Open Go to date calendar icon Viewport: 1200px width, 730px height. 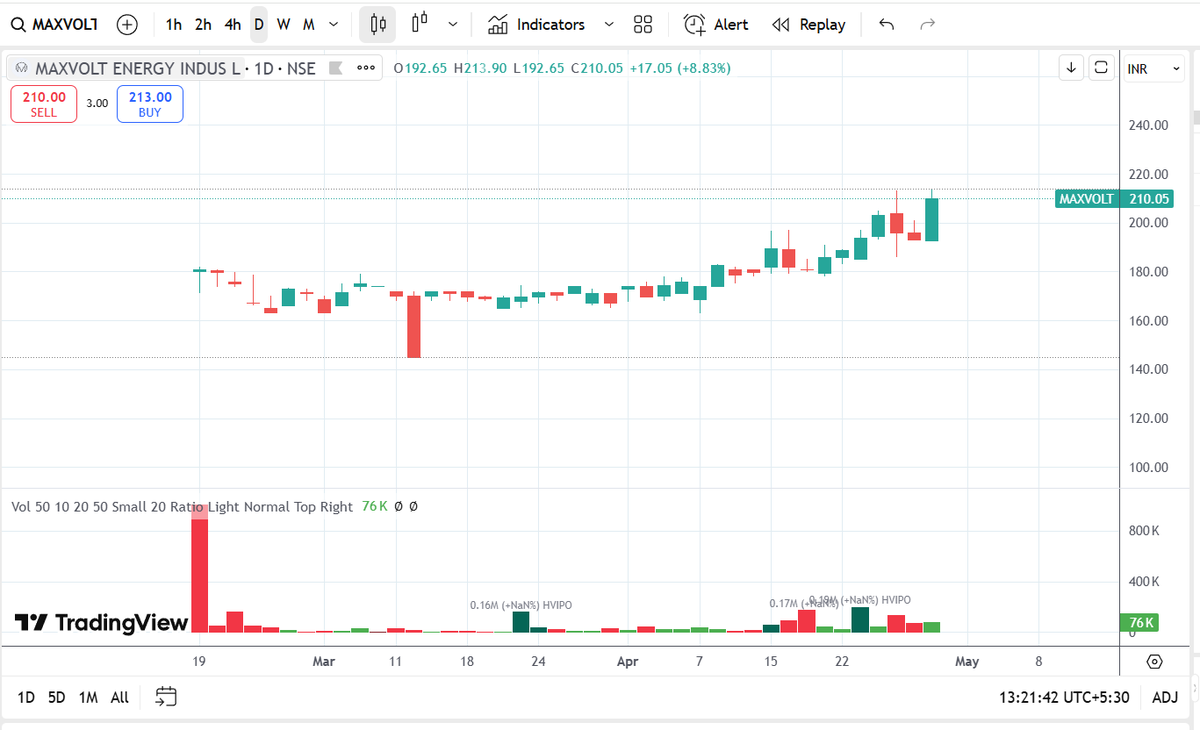(166, 697)
